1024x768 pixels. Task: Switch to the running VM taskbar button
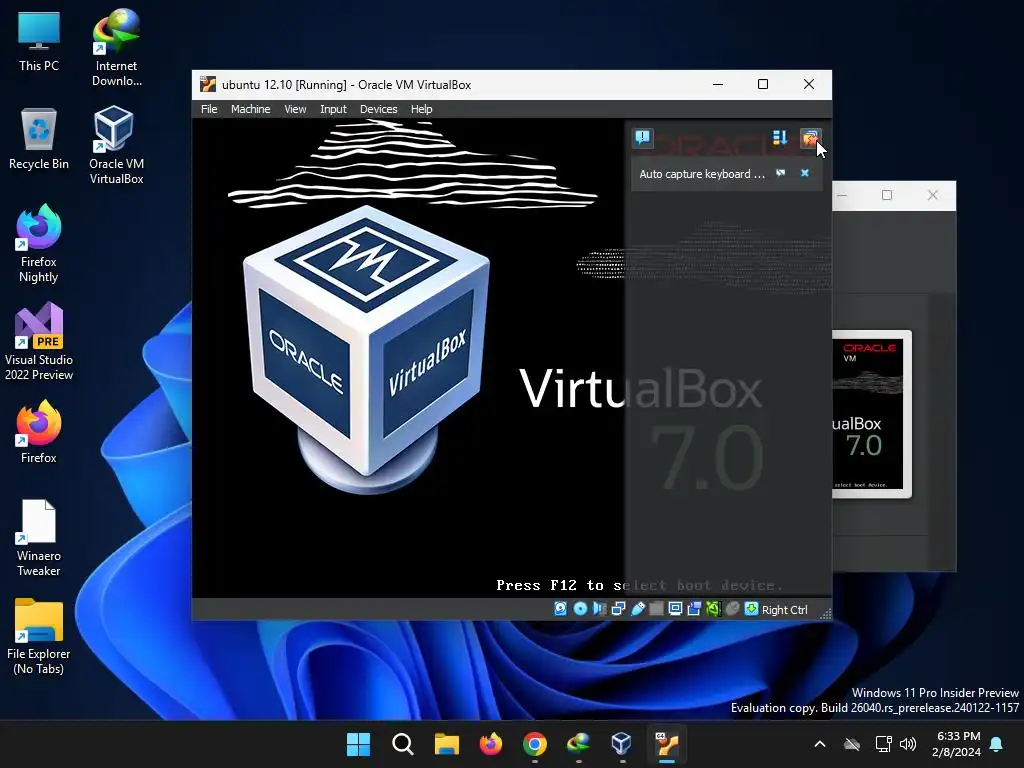667,744
